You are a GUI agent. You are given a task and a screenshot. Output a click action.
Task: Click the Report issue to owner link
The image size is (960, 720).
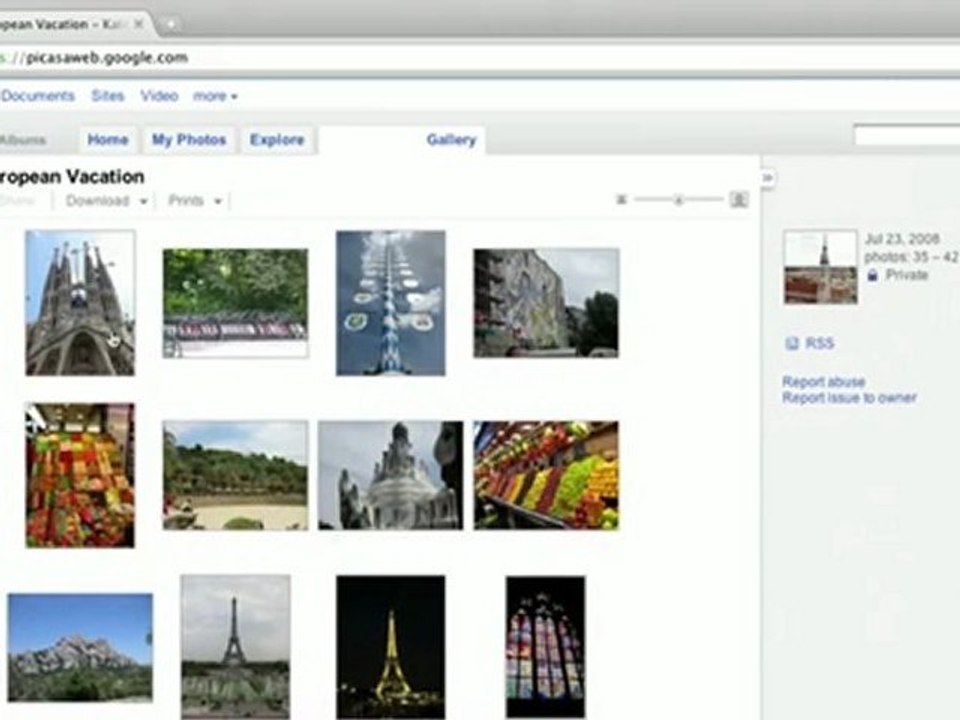click(849, 398)
